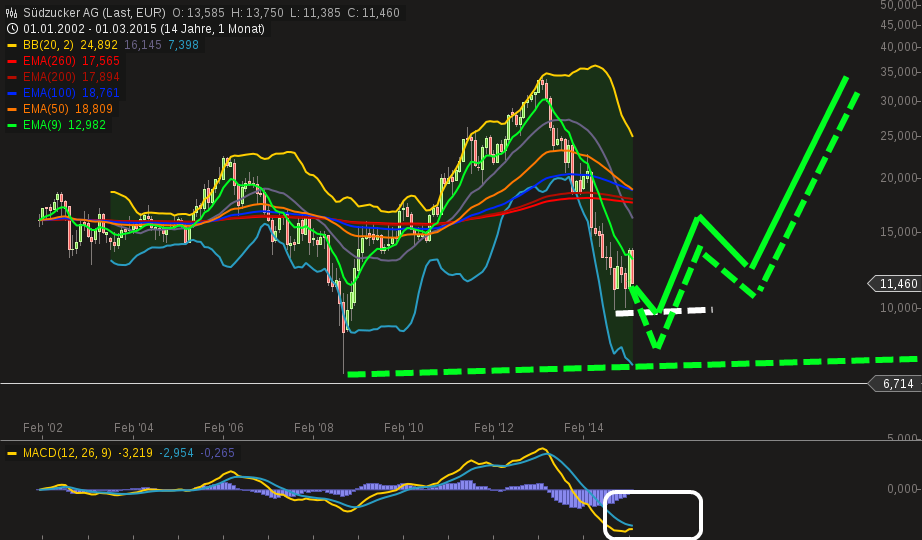Click the Feb '02 time axis label
The height and width of the screenshot is (540, 922).
click(43, 428)
